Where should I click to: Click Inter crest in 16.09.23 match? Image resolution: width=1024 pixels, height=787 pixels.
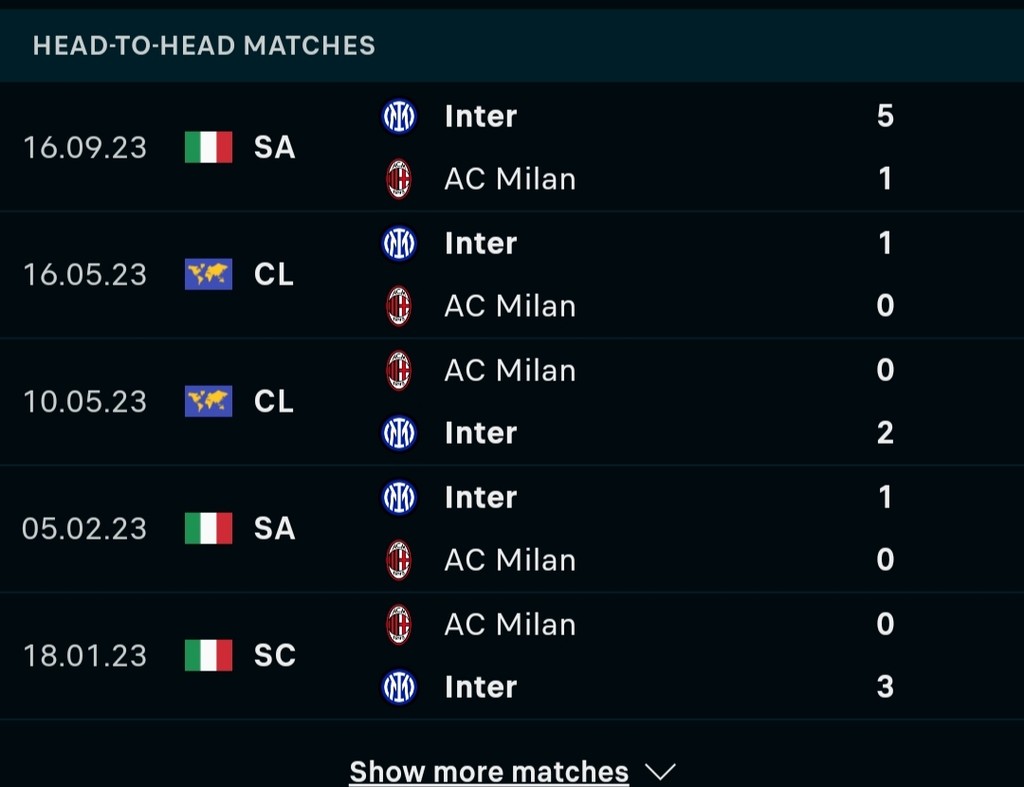399,116
